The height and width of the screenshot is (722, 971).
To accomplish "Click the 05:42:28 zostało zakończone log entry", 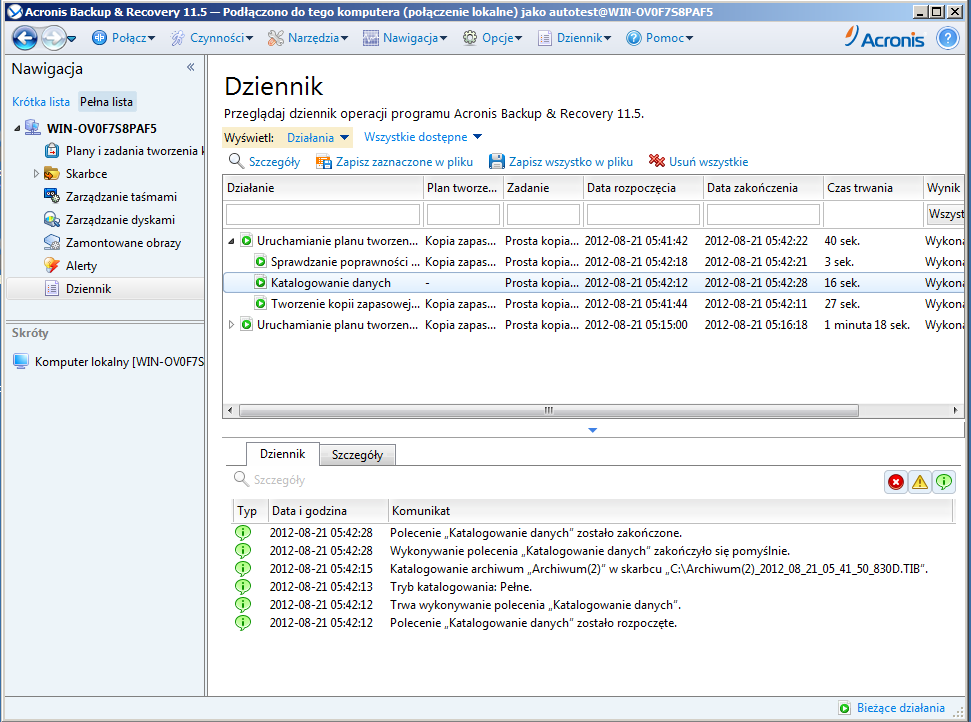I will (593, 533).
